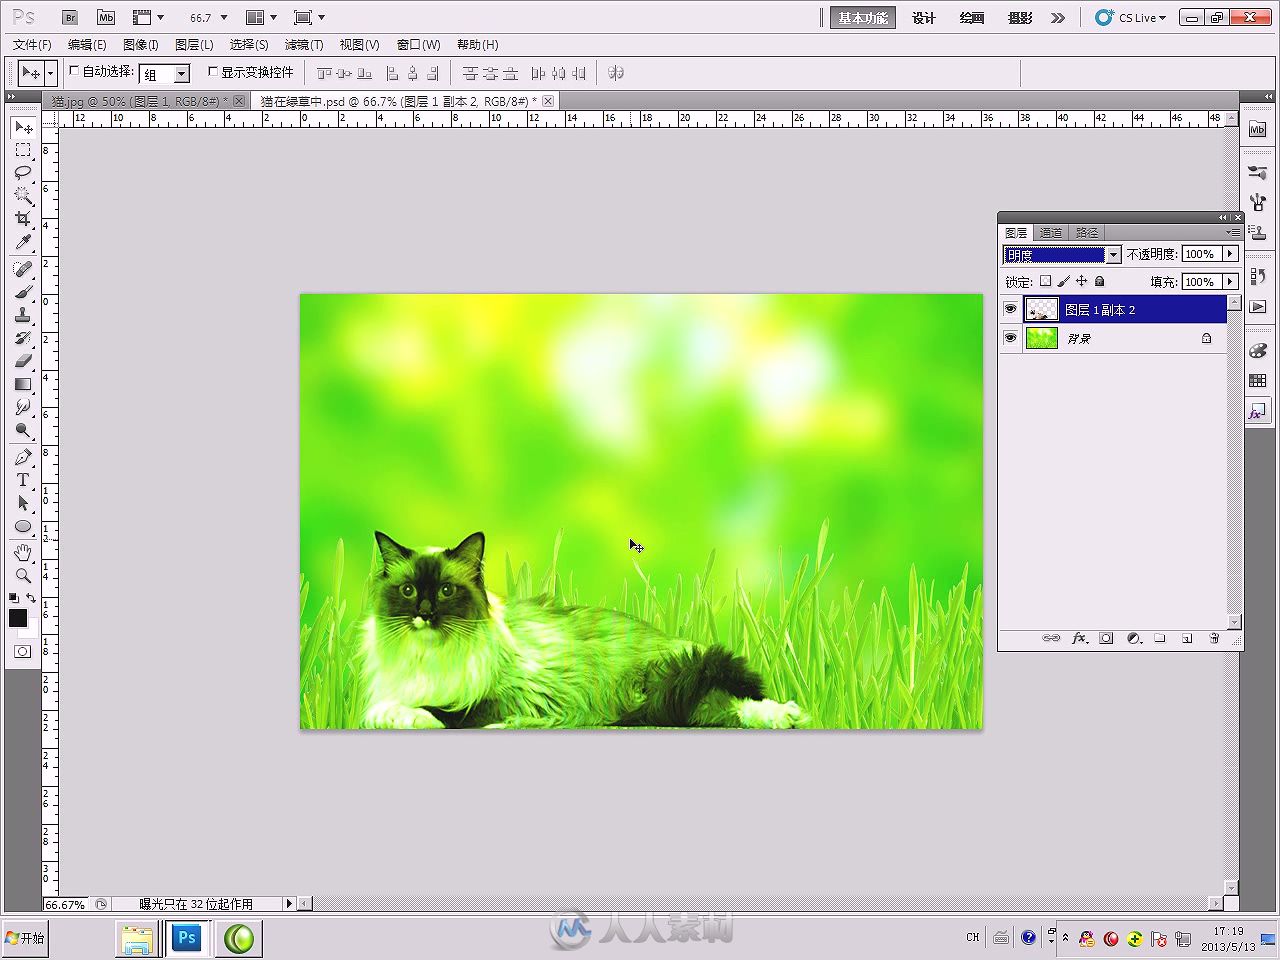Create a new layer group
Viewport: 1280px width, 960px height.
1160,638
